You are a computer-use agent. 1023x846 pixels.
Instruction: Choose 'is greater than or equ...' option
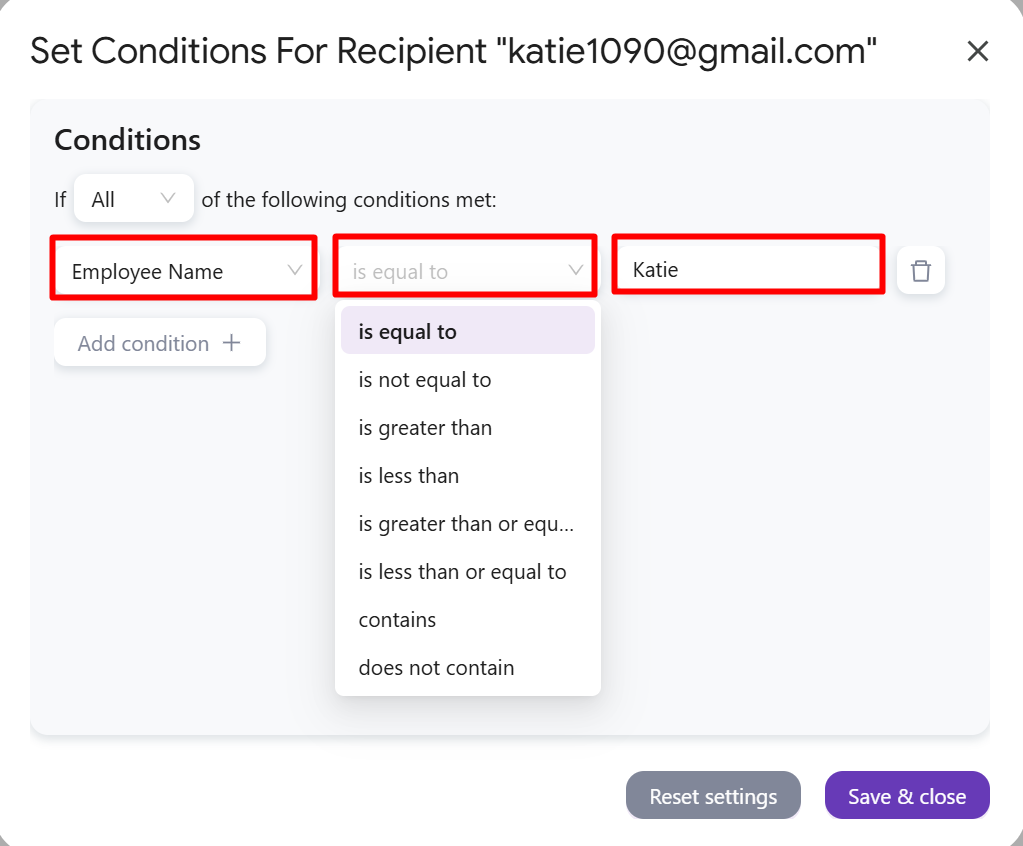(468, 524)
